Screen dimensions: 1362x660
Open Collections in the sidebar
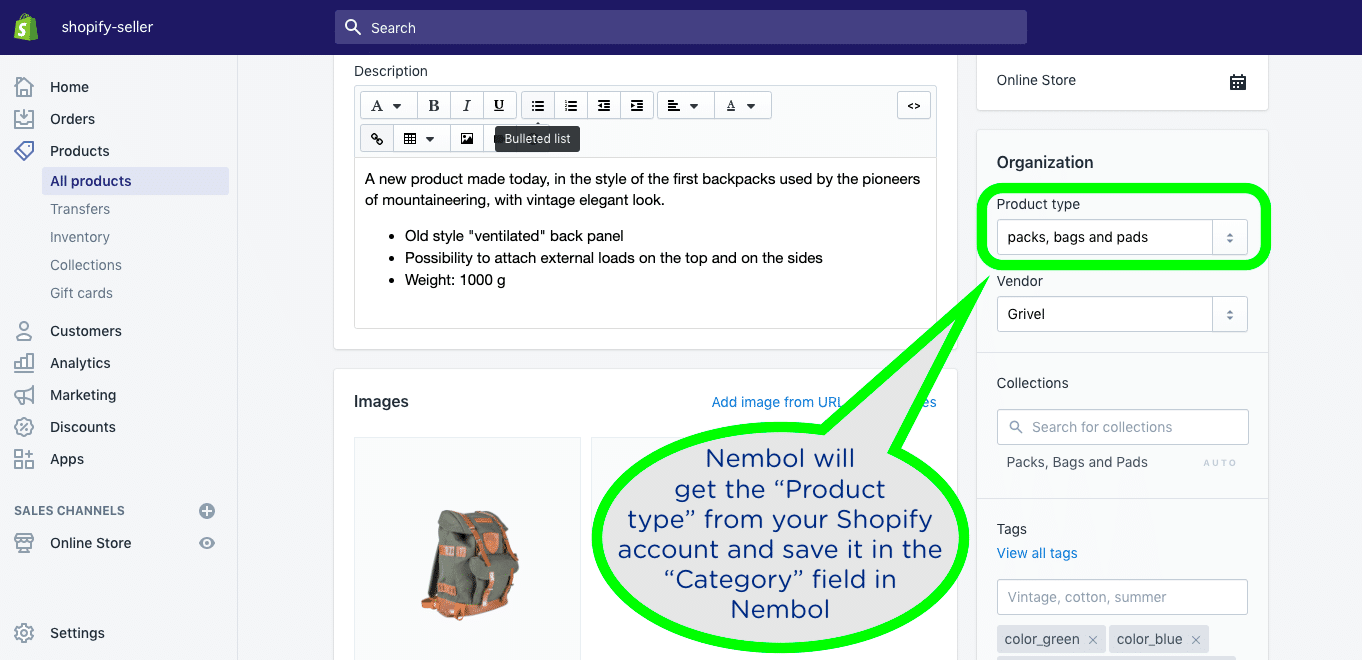(86, 265)
